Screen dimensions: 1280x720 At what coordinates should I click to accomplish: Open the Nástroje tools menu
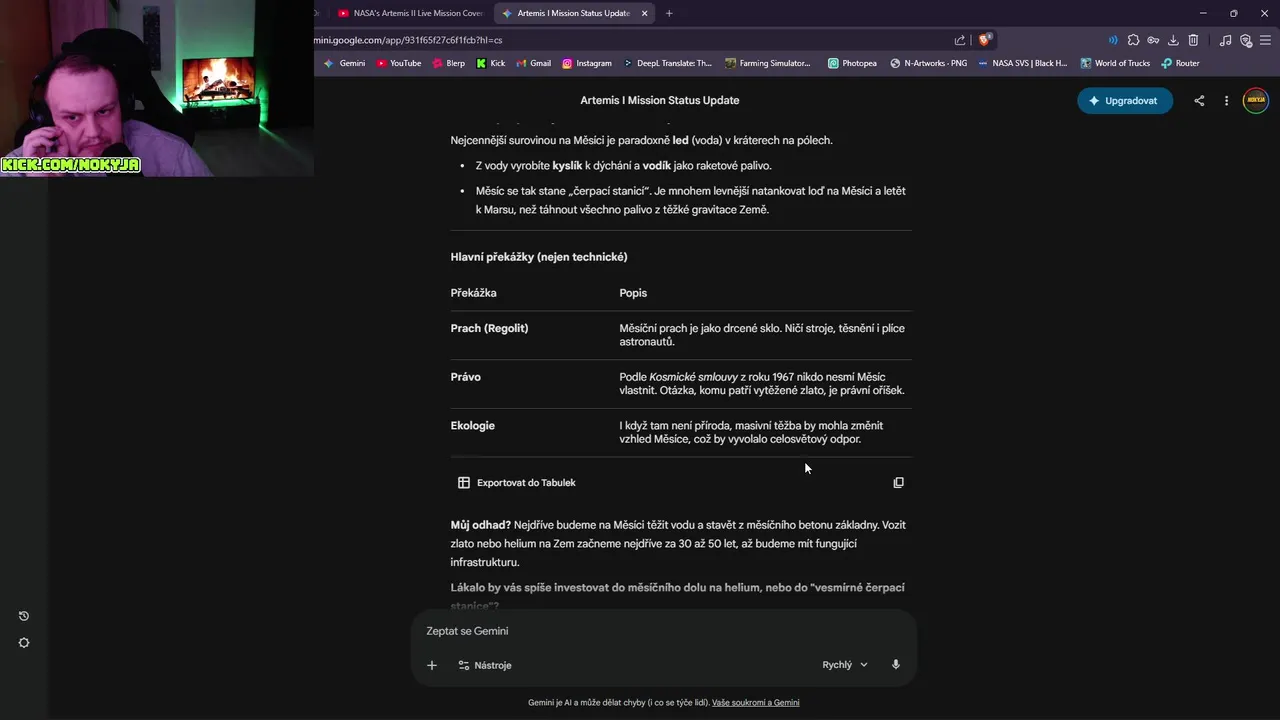coord(485,665)
